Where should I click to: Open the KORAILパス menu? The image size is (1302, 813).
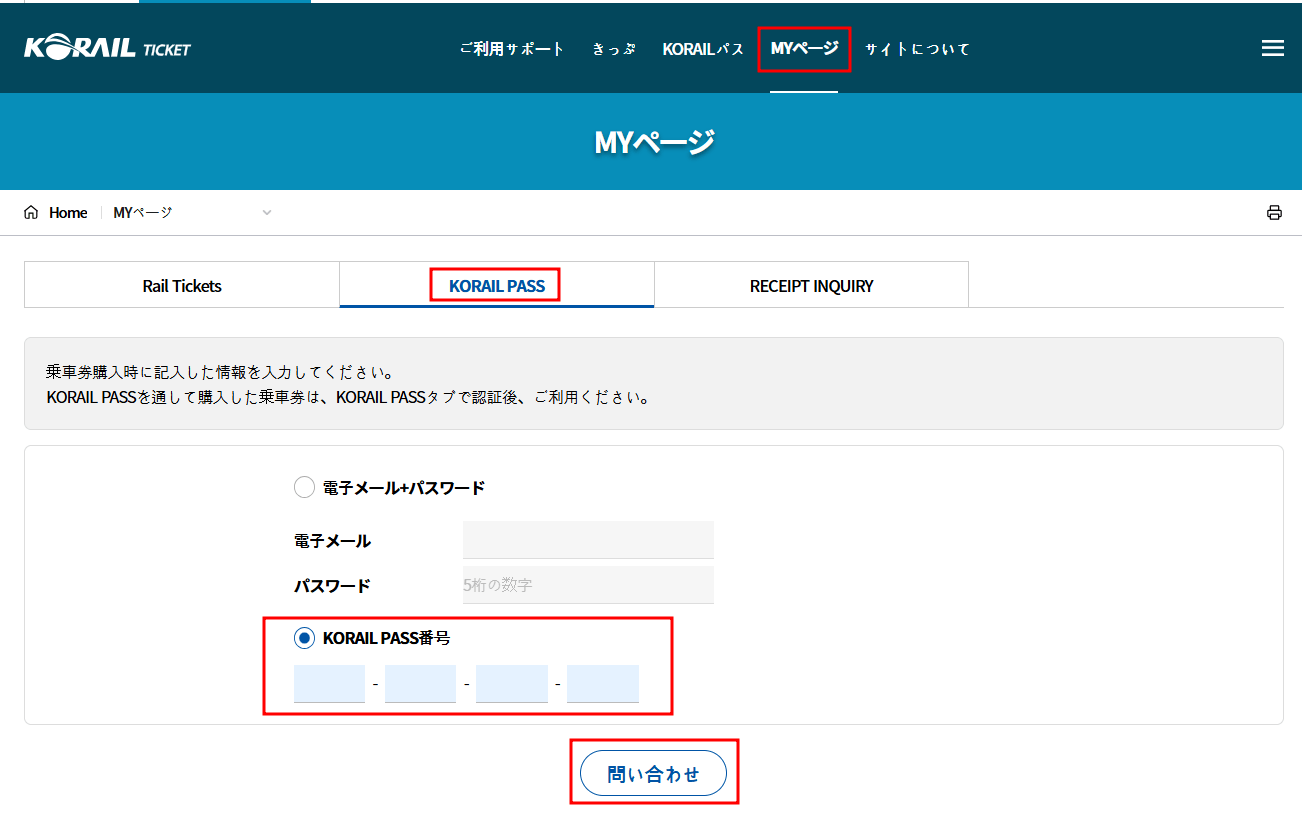pyautogui.click(x=703, y=49)
